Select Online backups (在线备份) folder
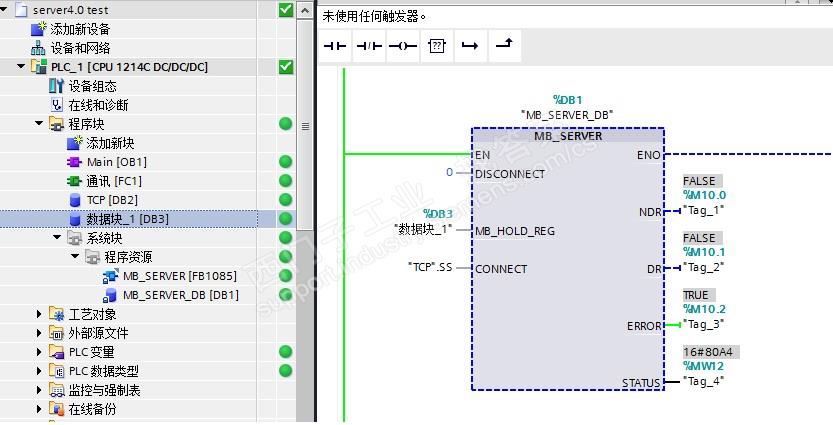Viewport: 833px width, 425px height. [92, 409]
